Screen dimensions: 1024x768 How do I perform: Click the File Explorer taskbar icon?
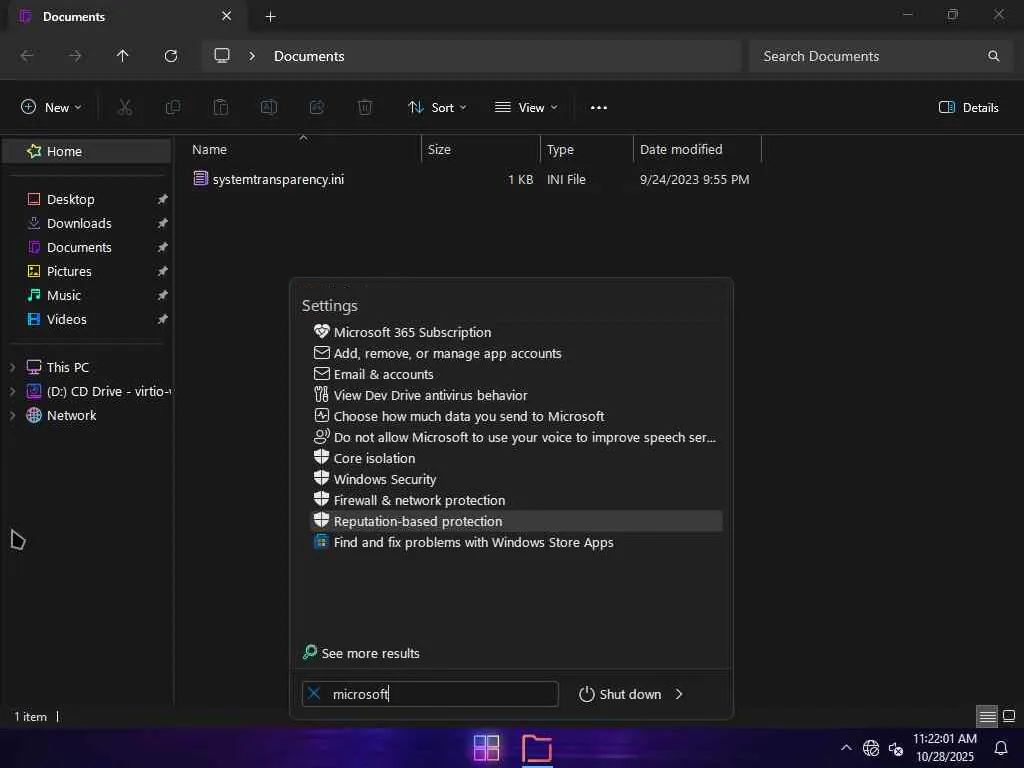pos(537,748)
